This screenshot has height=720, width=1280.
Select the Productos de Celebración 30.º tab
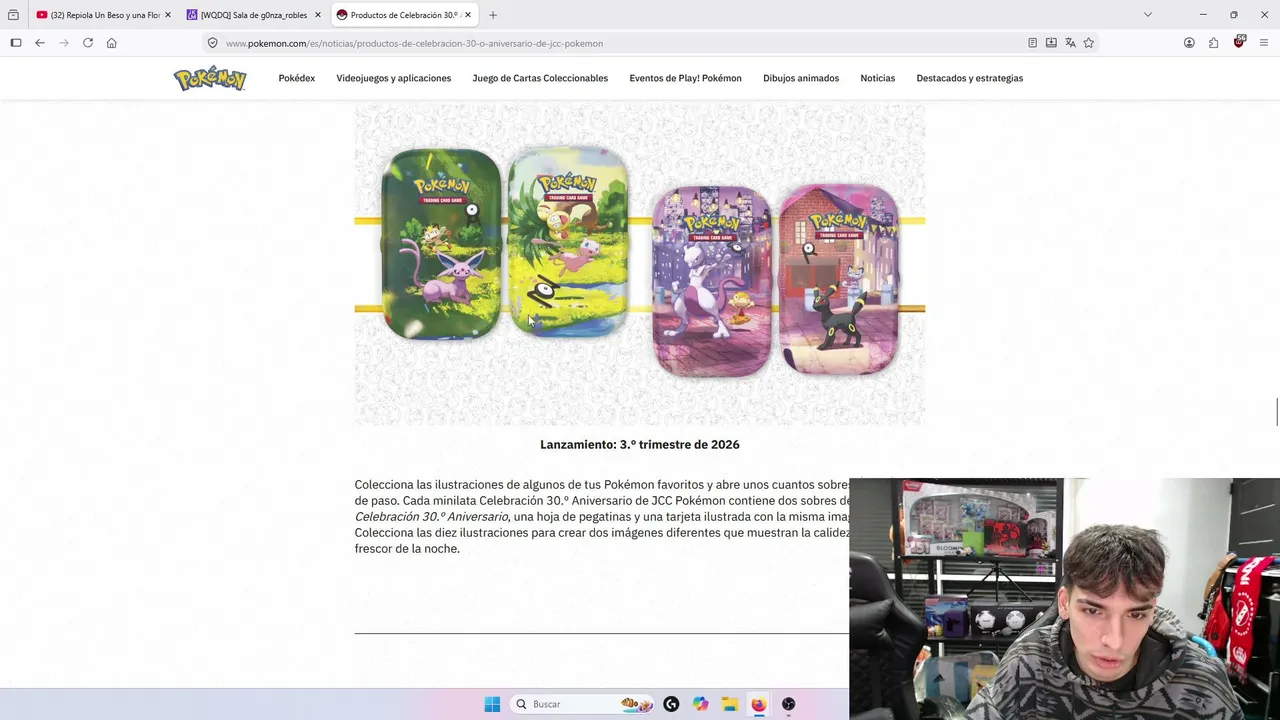pyautogui.click(x=404, y=15)
